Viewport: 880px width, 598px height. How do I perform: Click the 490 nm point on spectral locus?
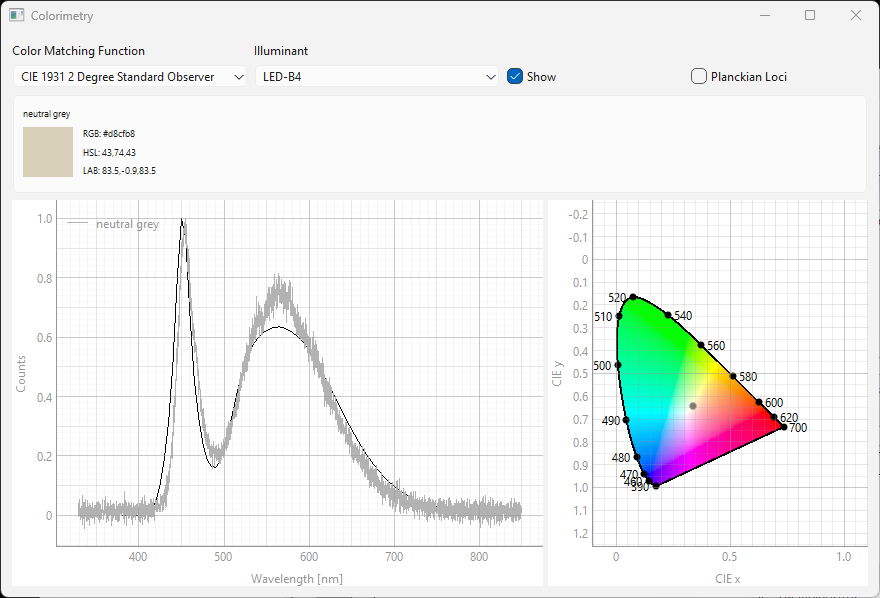(626, 420)
